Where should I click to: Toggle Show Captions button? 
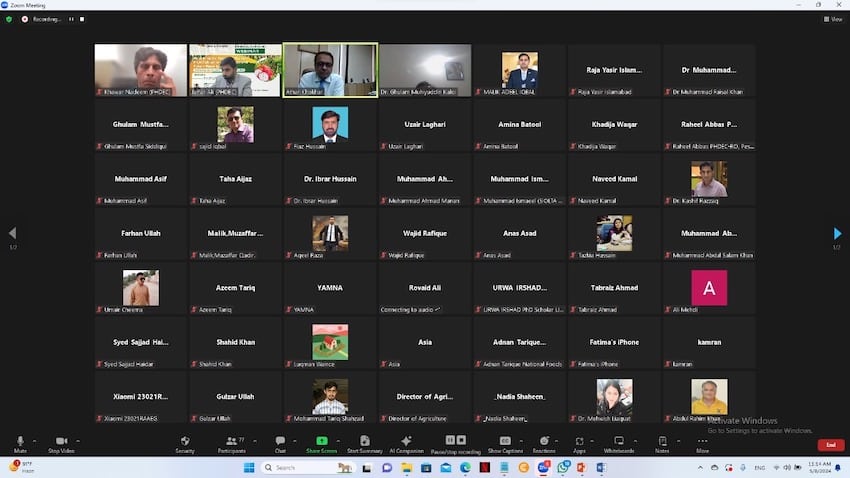505,443
